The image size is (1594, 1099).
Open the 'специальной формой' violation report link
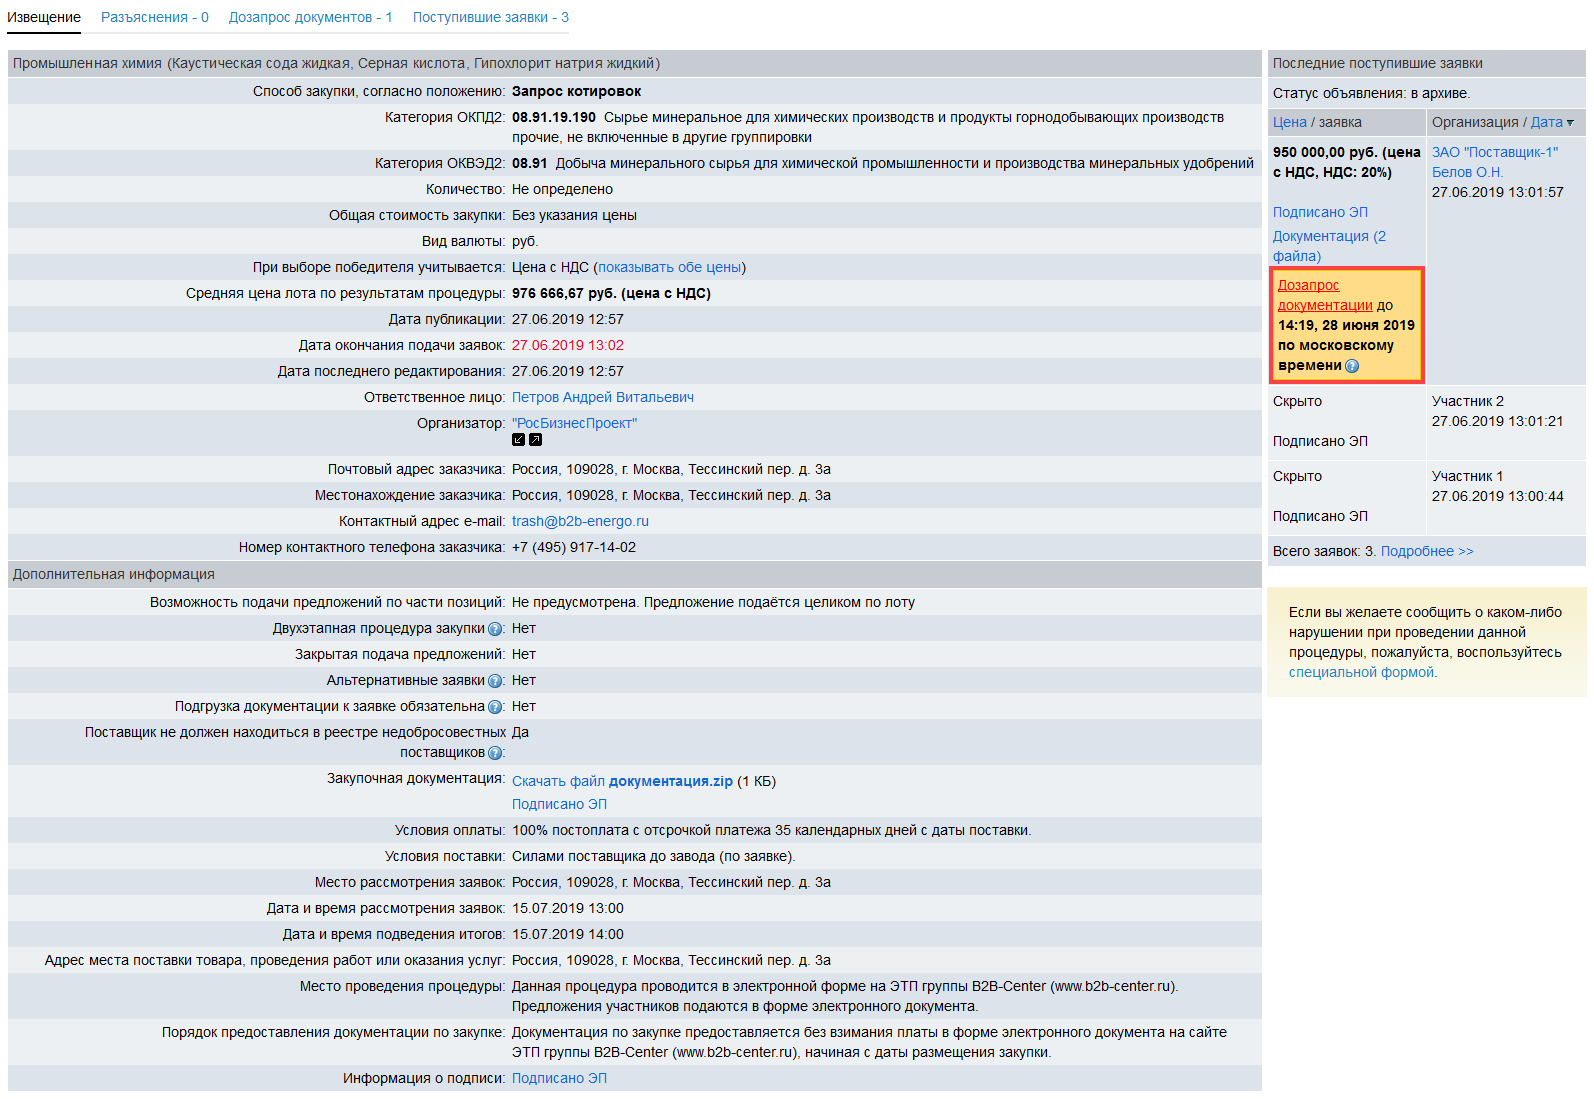click(1361, 672)
